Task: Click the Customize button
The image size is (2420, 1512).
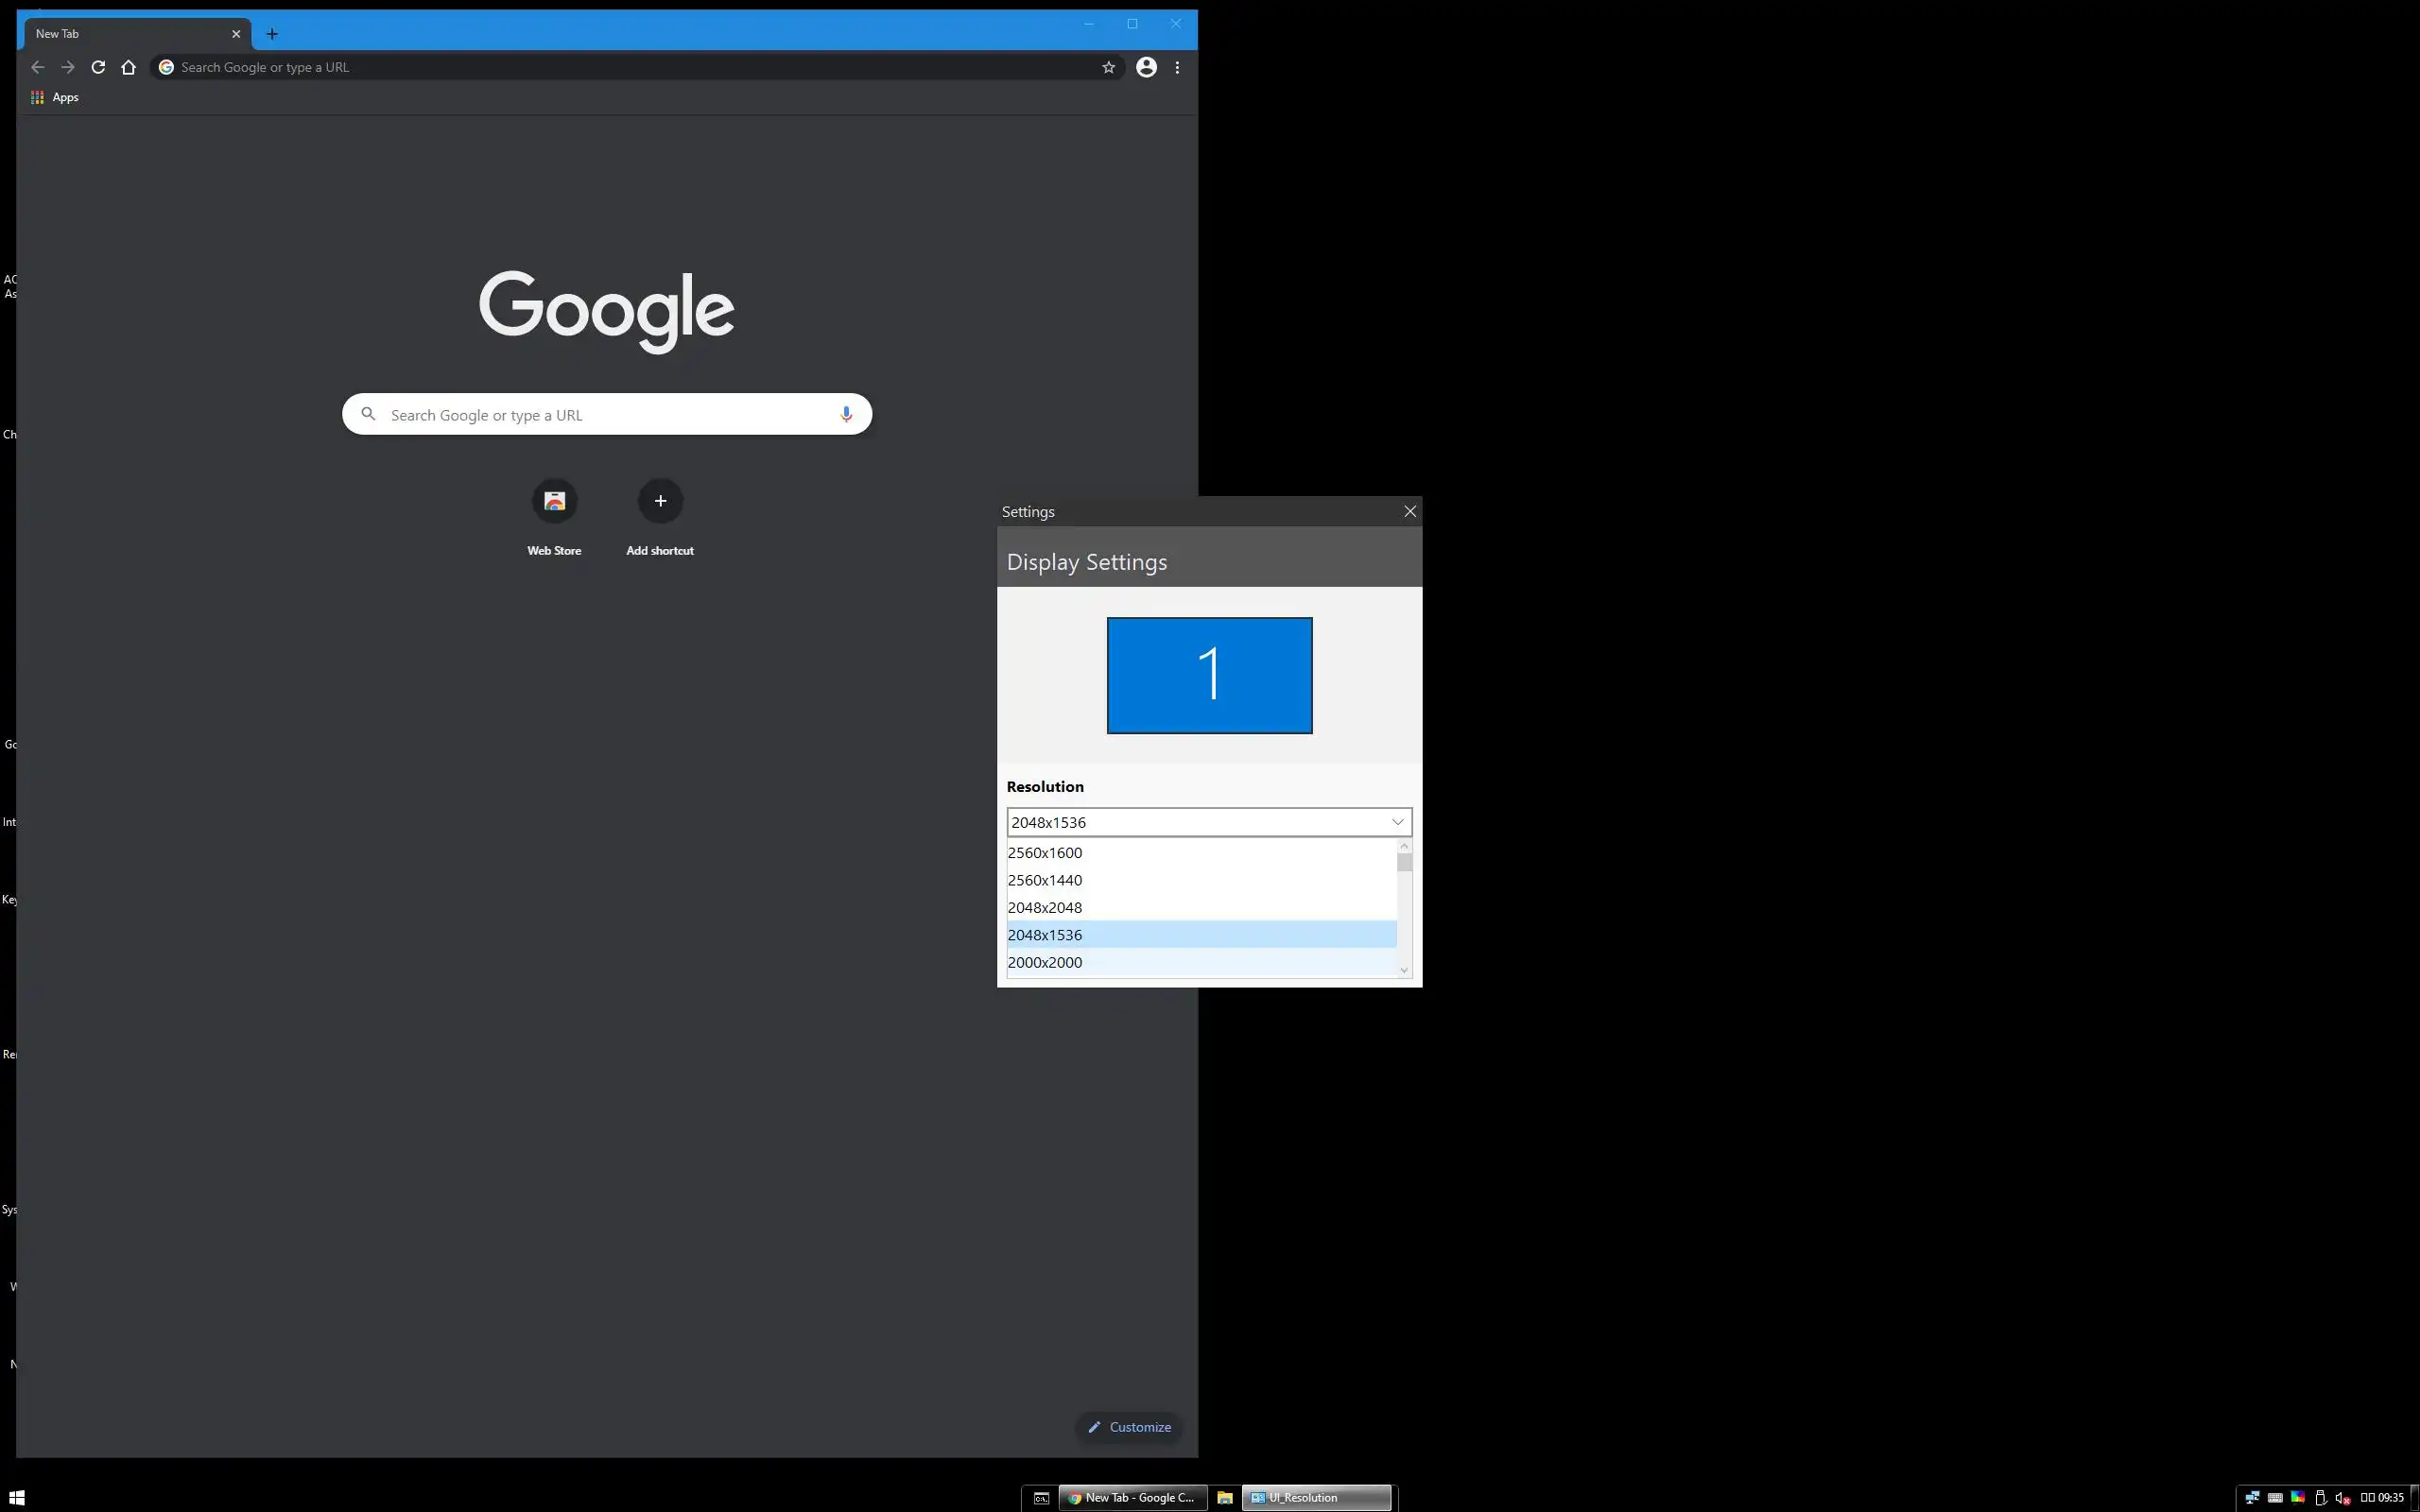Action: 1129,1427
